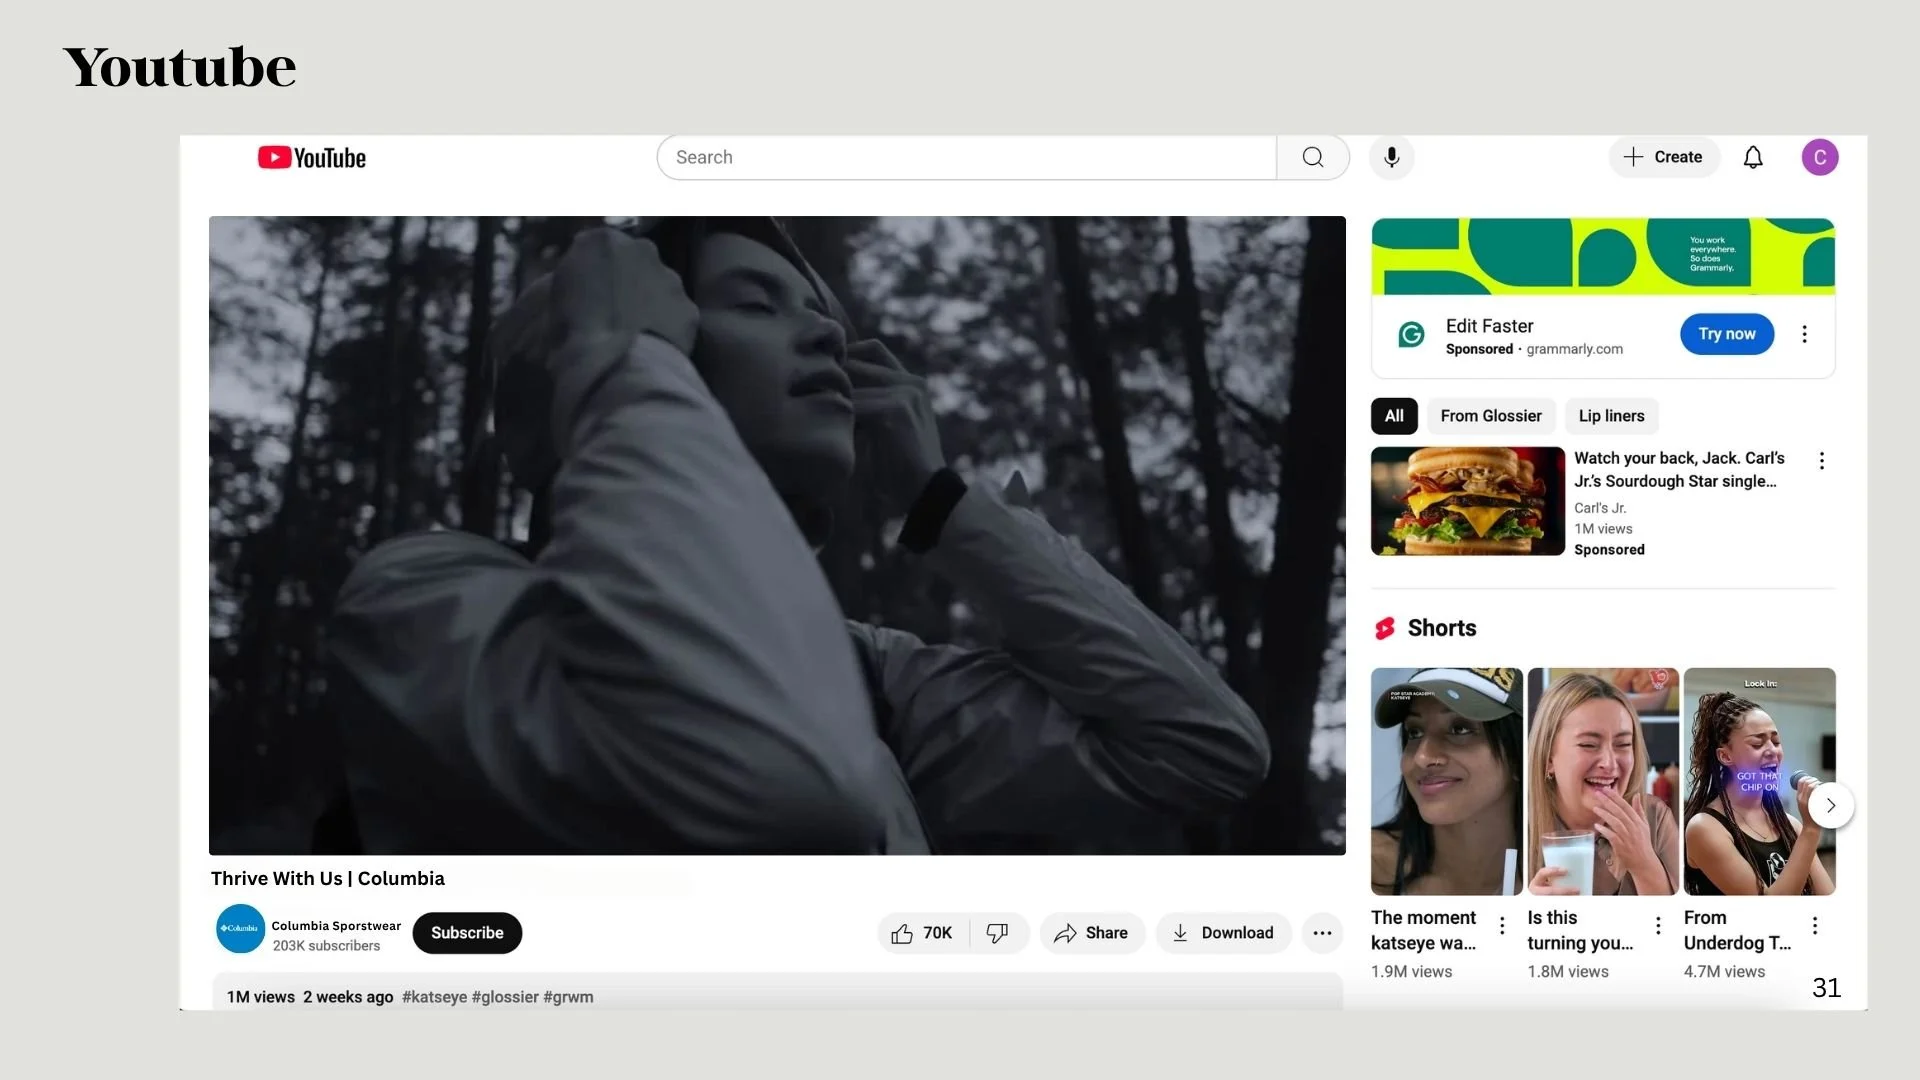Click the 'The moment katseye wa...' title
Screen dimensions: 1920x1080
tap(1424, 930)
